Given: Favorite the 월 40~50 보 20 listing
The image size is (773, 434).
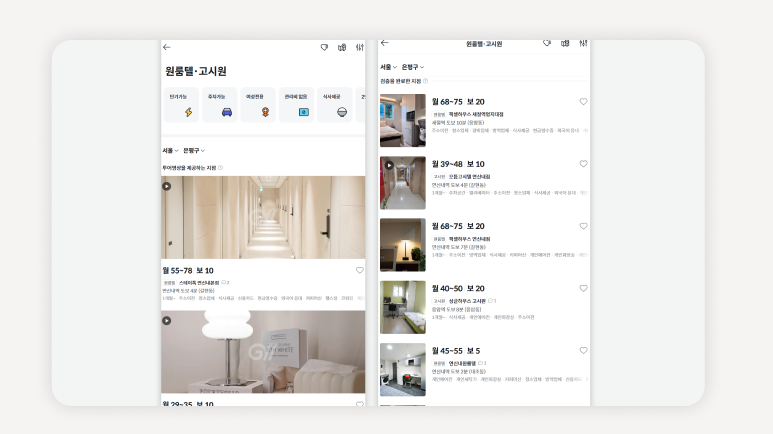Looking at the screenshot, I should click(583, 288).
